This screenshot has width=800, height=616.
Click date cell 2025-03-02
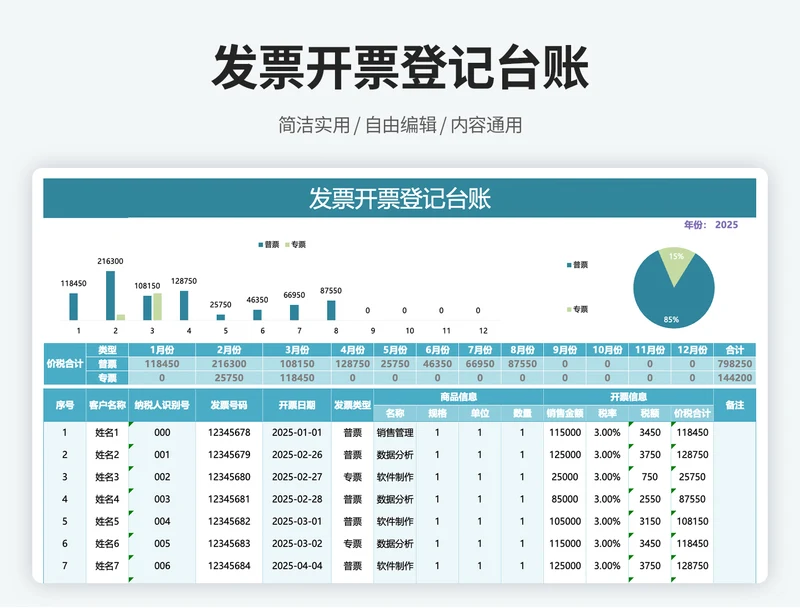click(x=297, y=544)
